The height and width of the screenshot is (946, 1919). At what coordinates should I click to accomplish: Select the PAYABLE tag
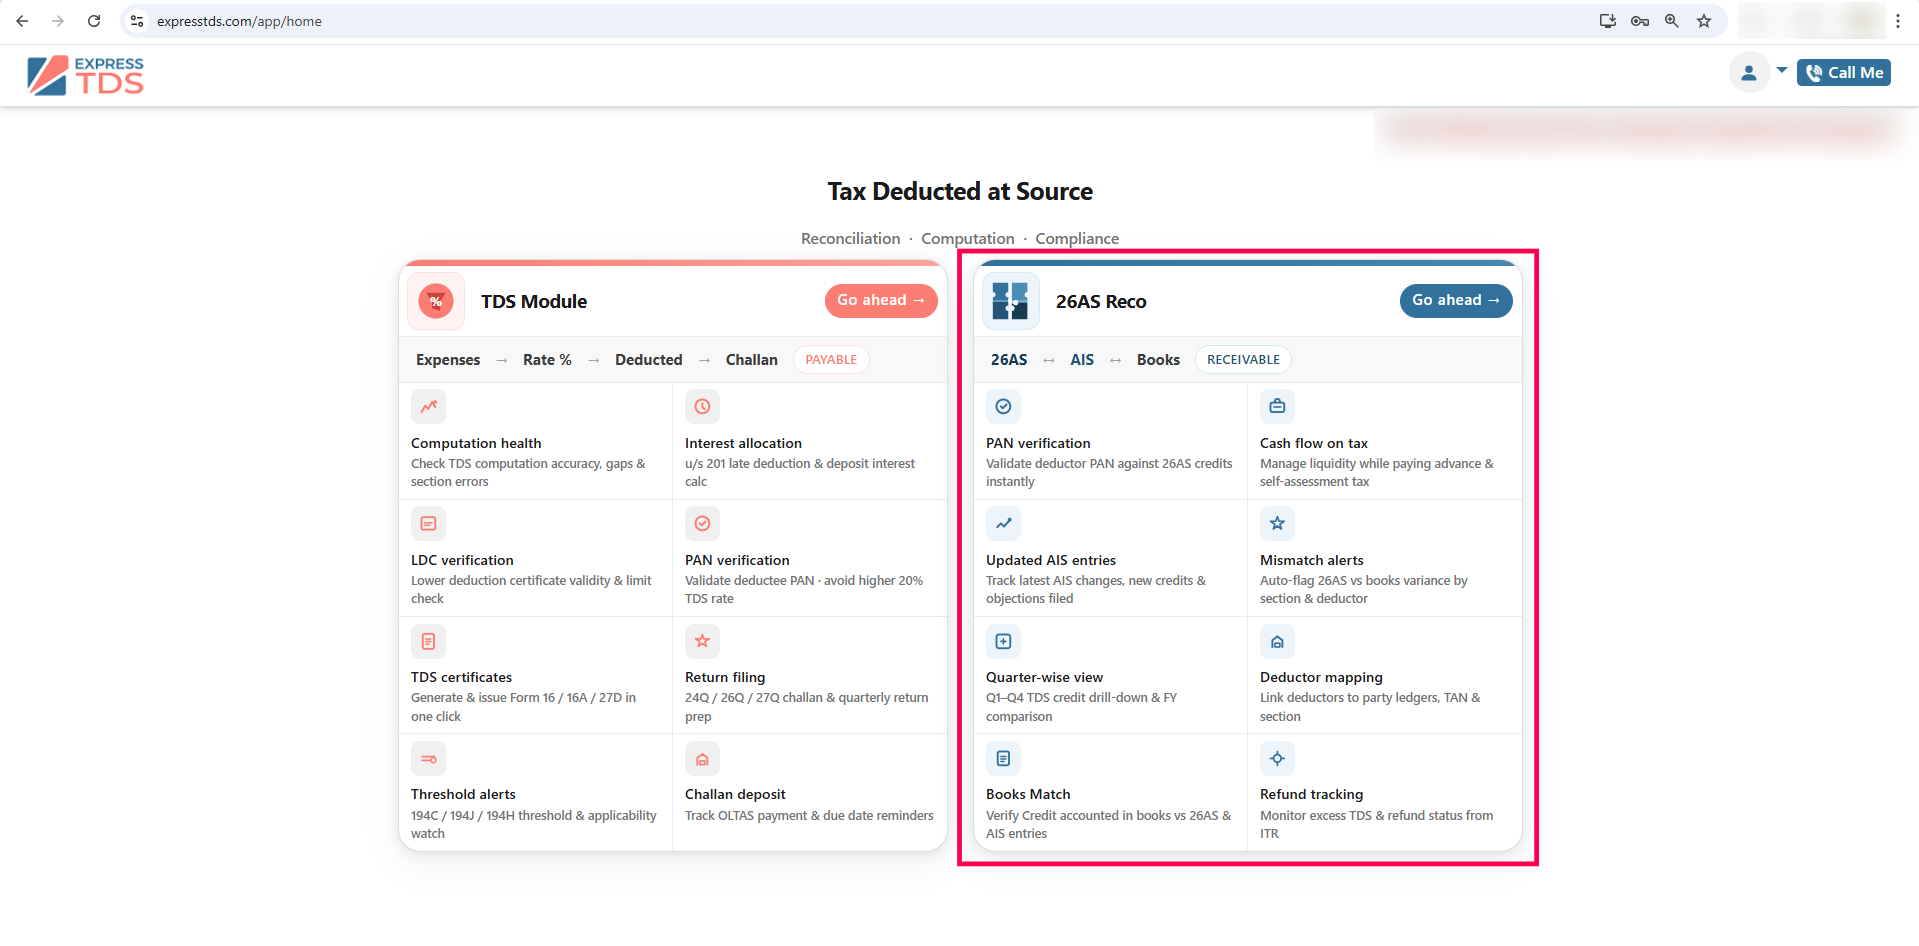tap(830, 360)
